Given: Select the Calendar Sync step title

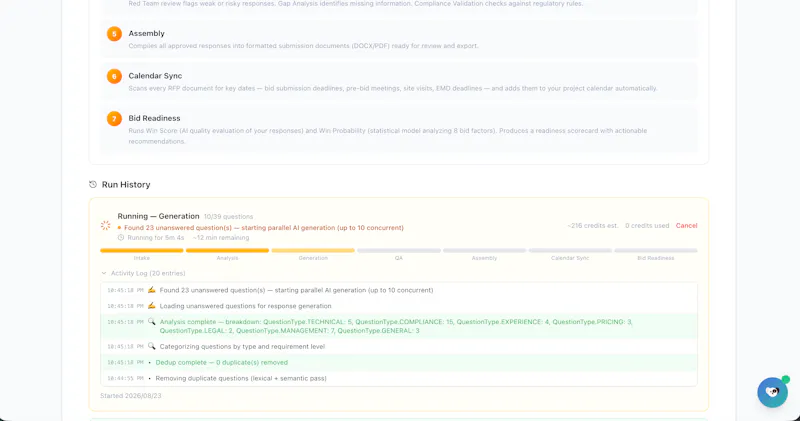Looking at the screenshot, I should (x=155, y=76).
